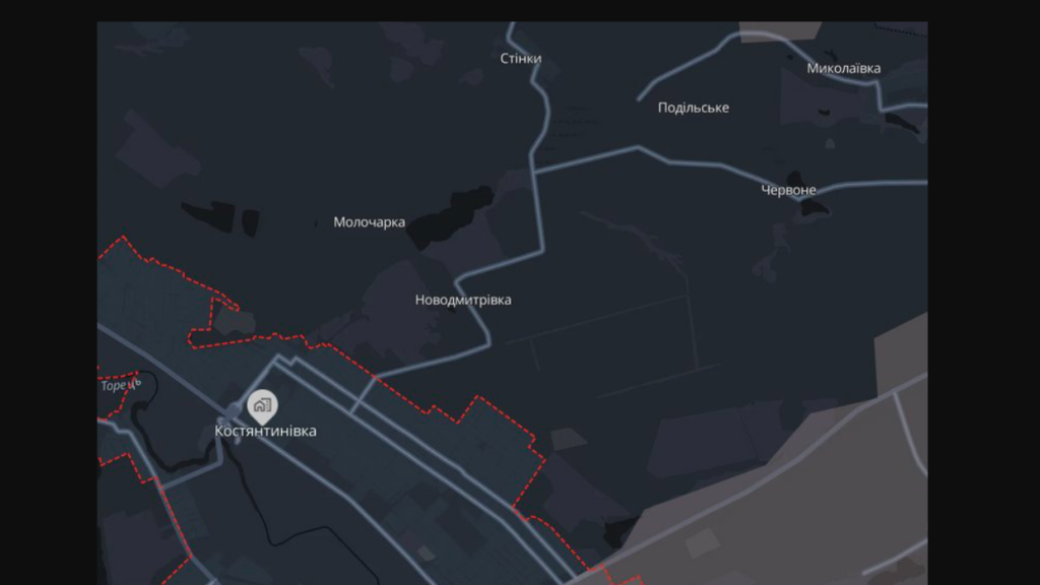Click the Костянтинівка city marker pin
The height and width of the screenshot is (585, 1040).
pyautogui.click(x=263, y=406)
